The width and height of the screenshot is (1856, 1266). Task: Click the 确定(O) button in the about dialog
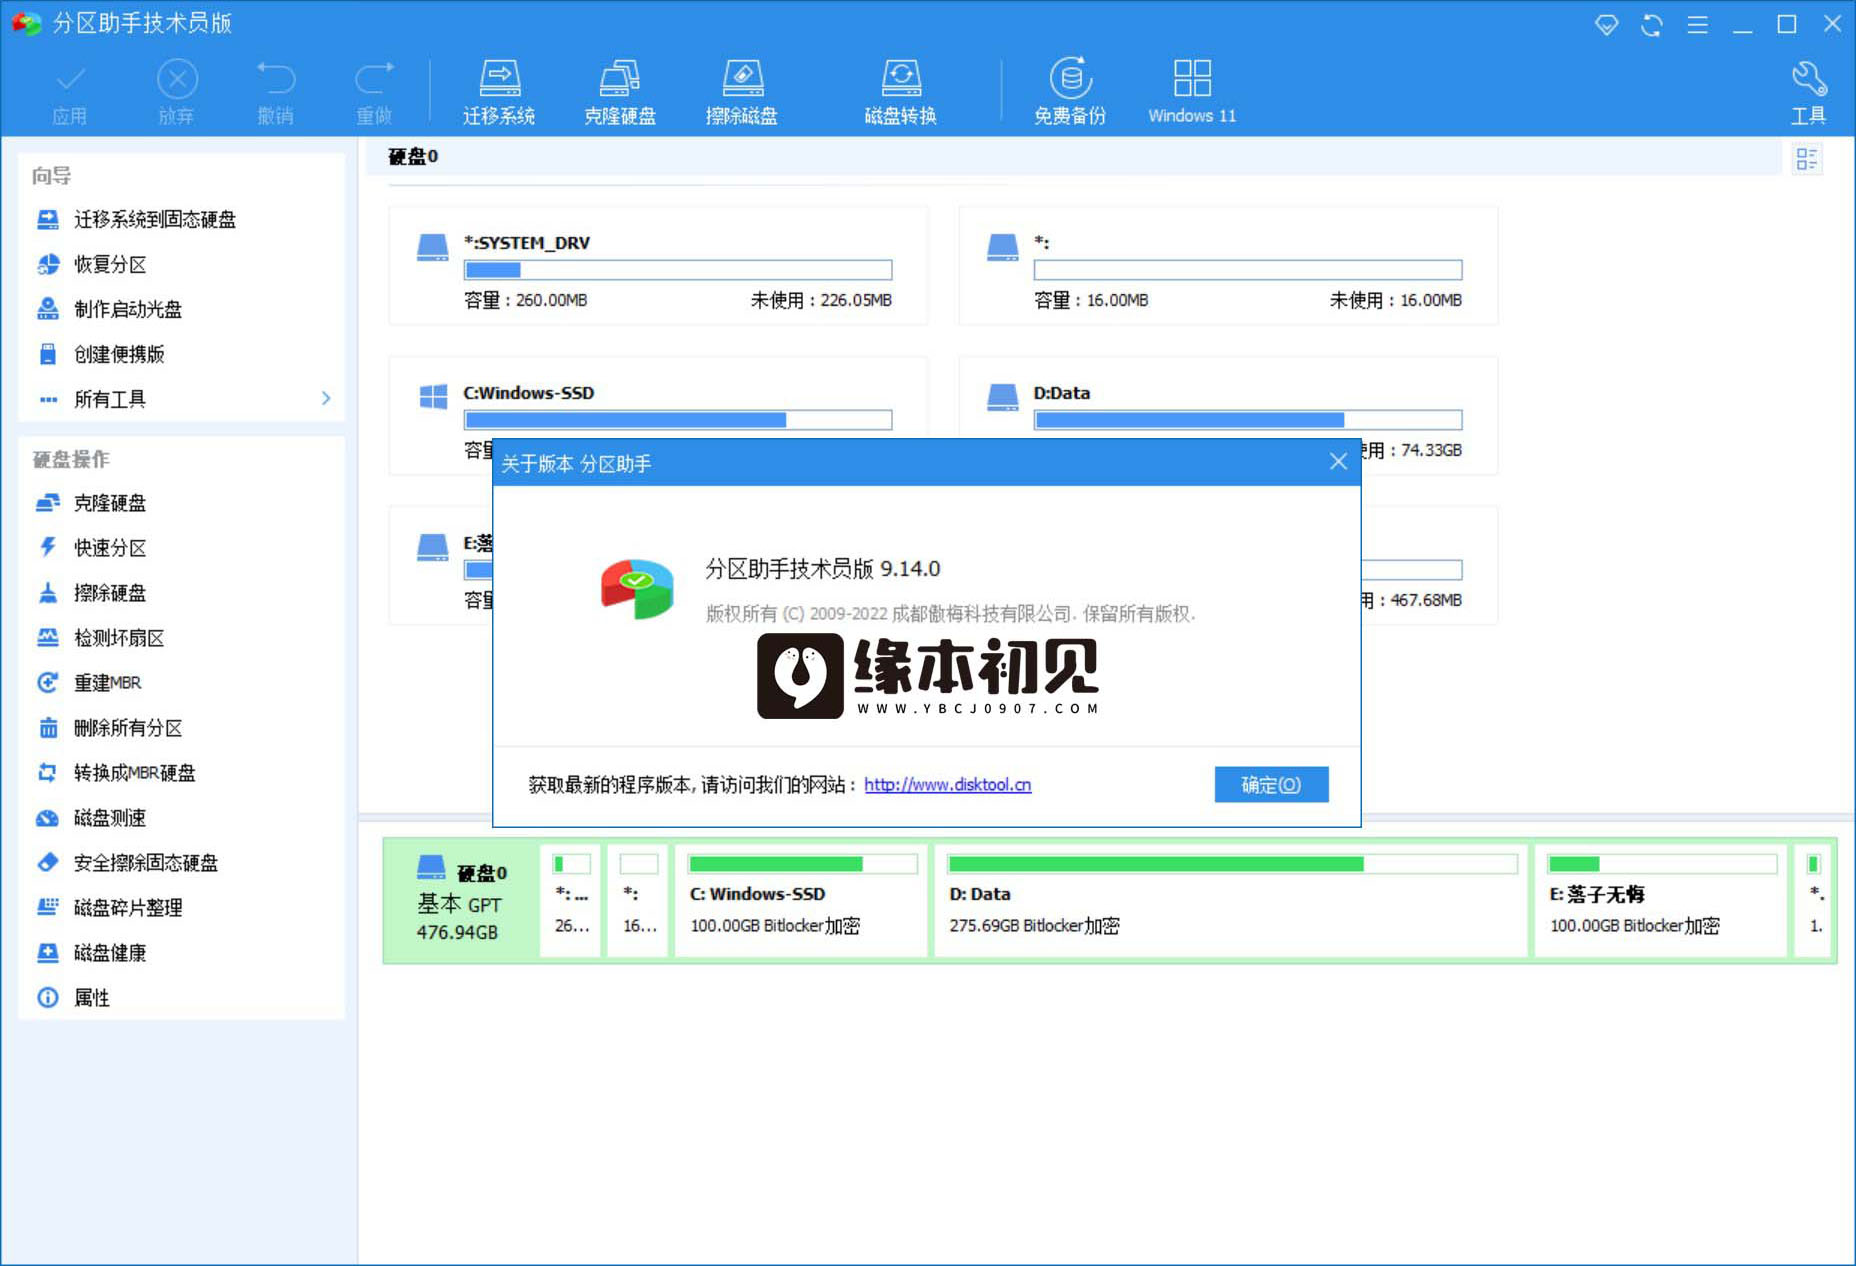1271,784
